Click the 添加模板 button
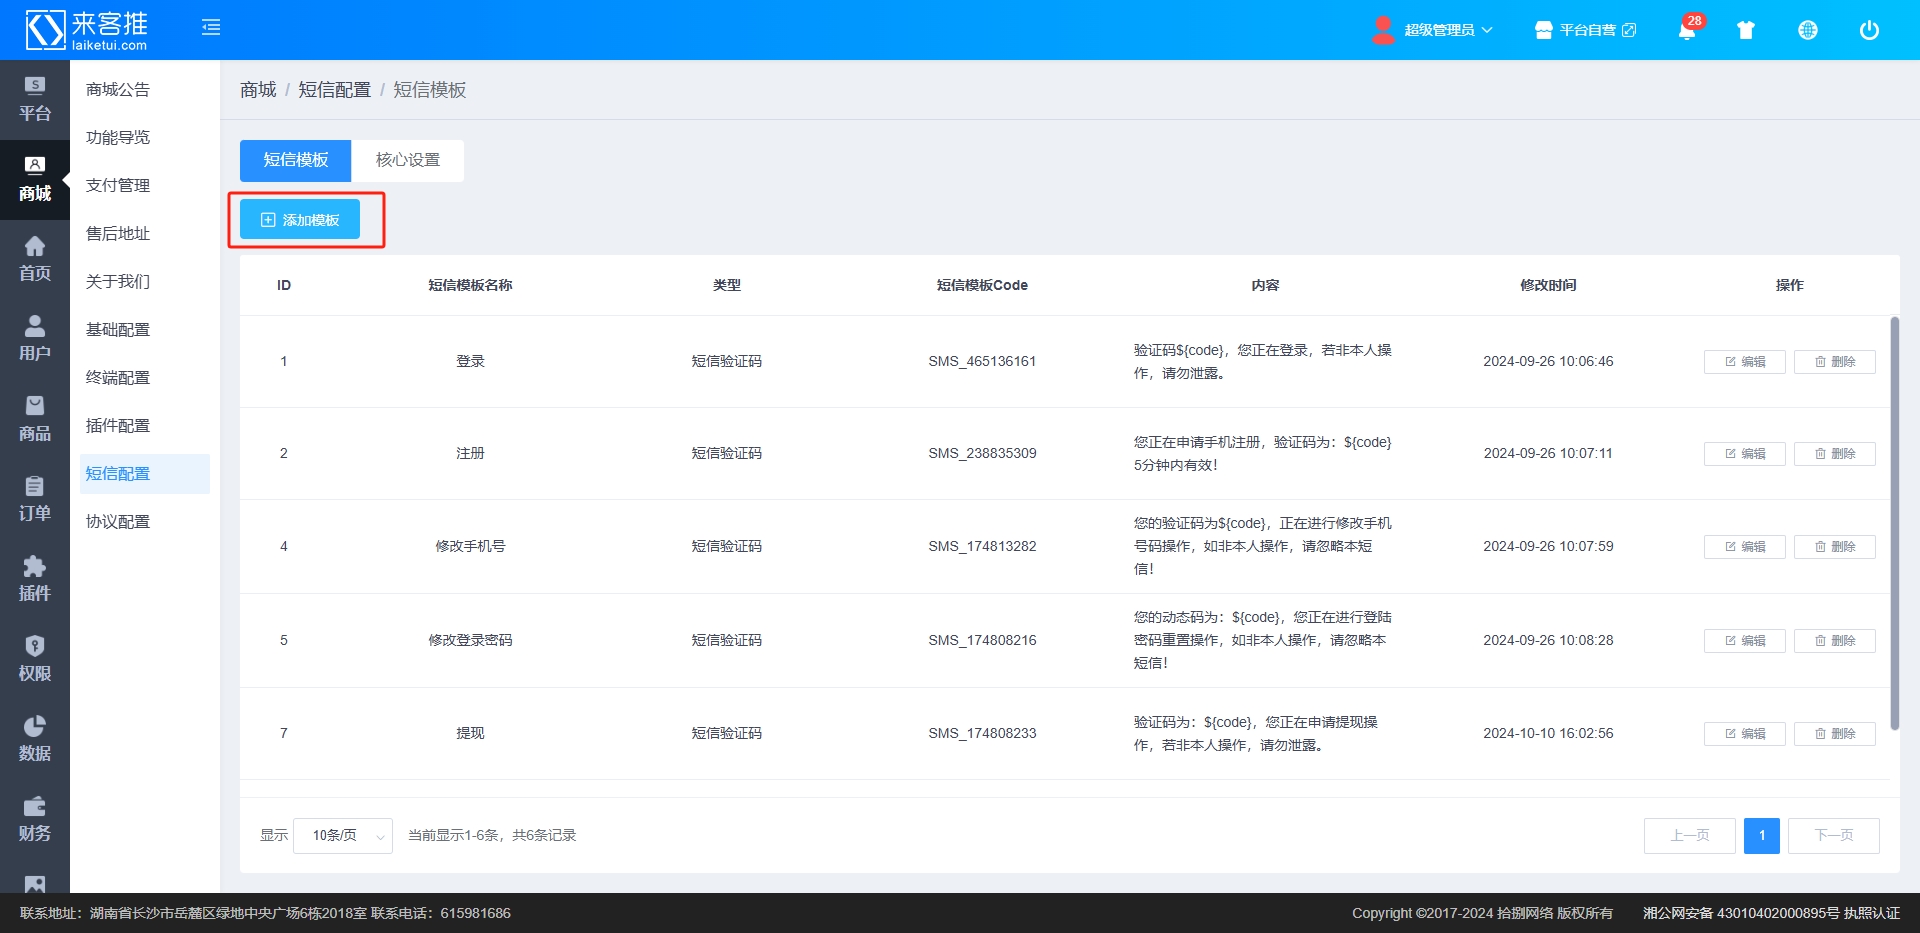Image resolution: width=1920 pixels, height=933 pixels. click(300, 220)
